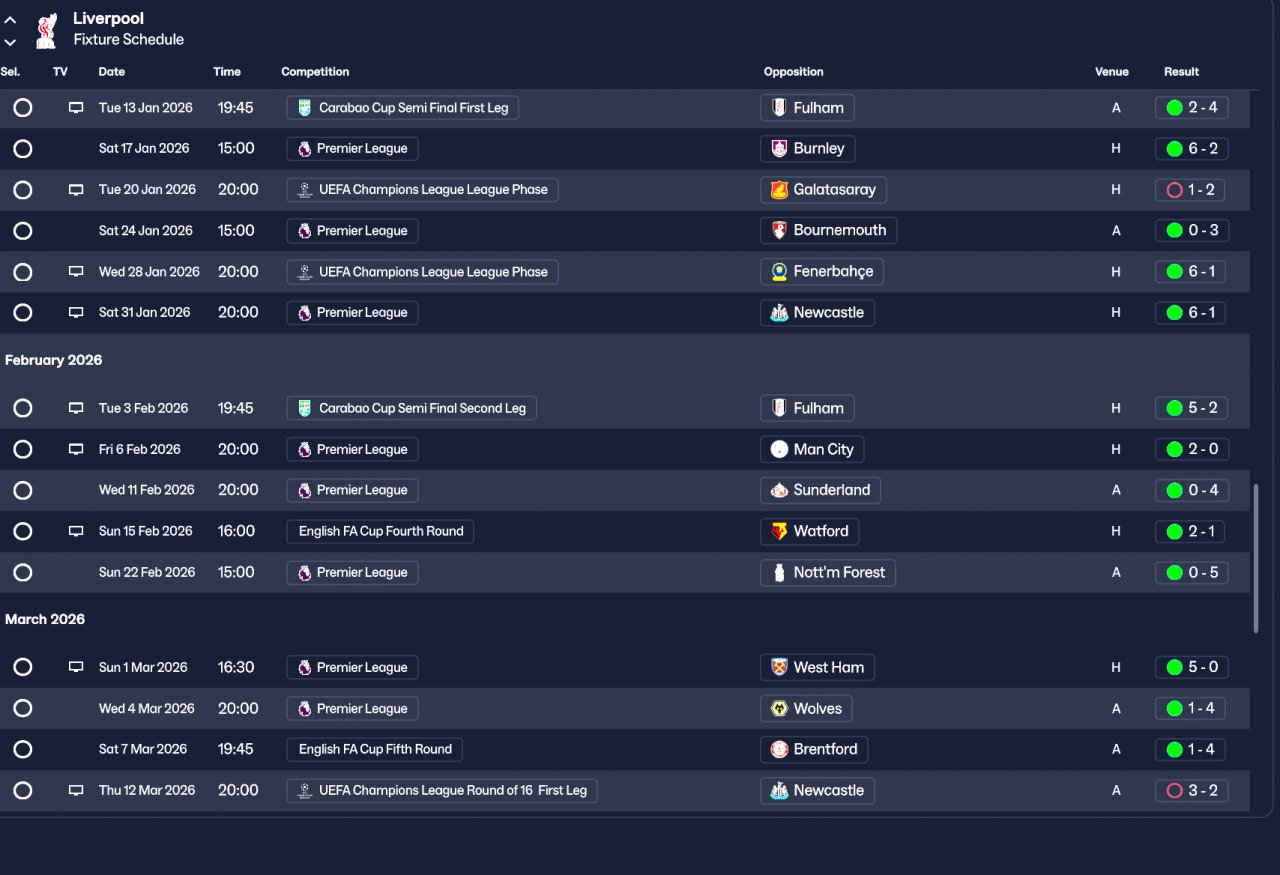The image size is (1280, 875).
Task: Click the TV icon on the West Ham row
Action: pos(76,667)
